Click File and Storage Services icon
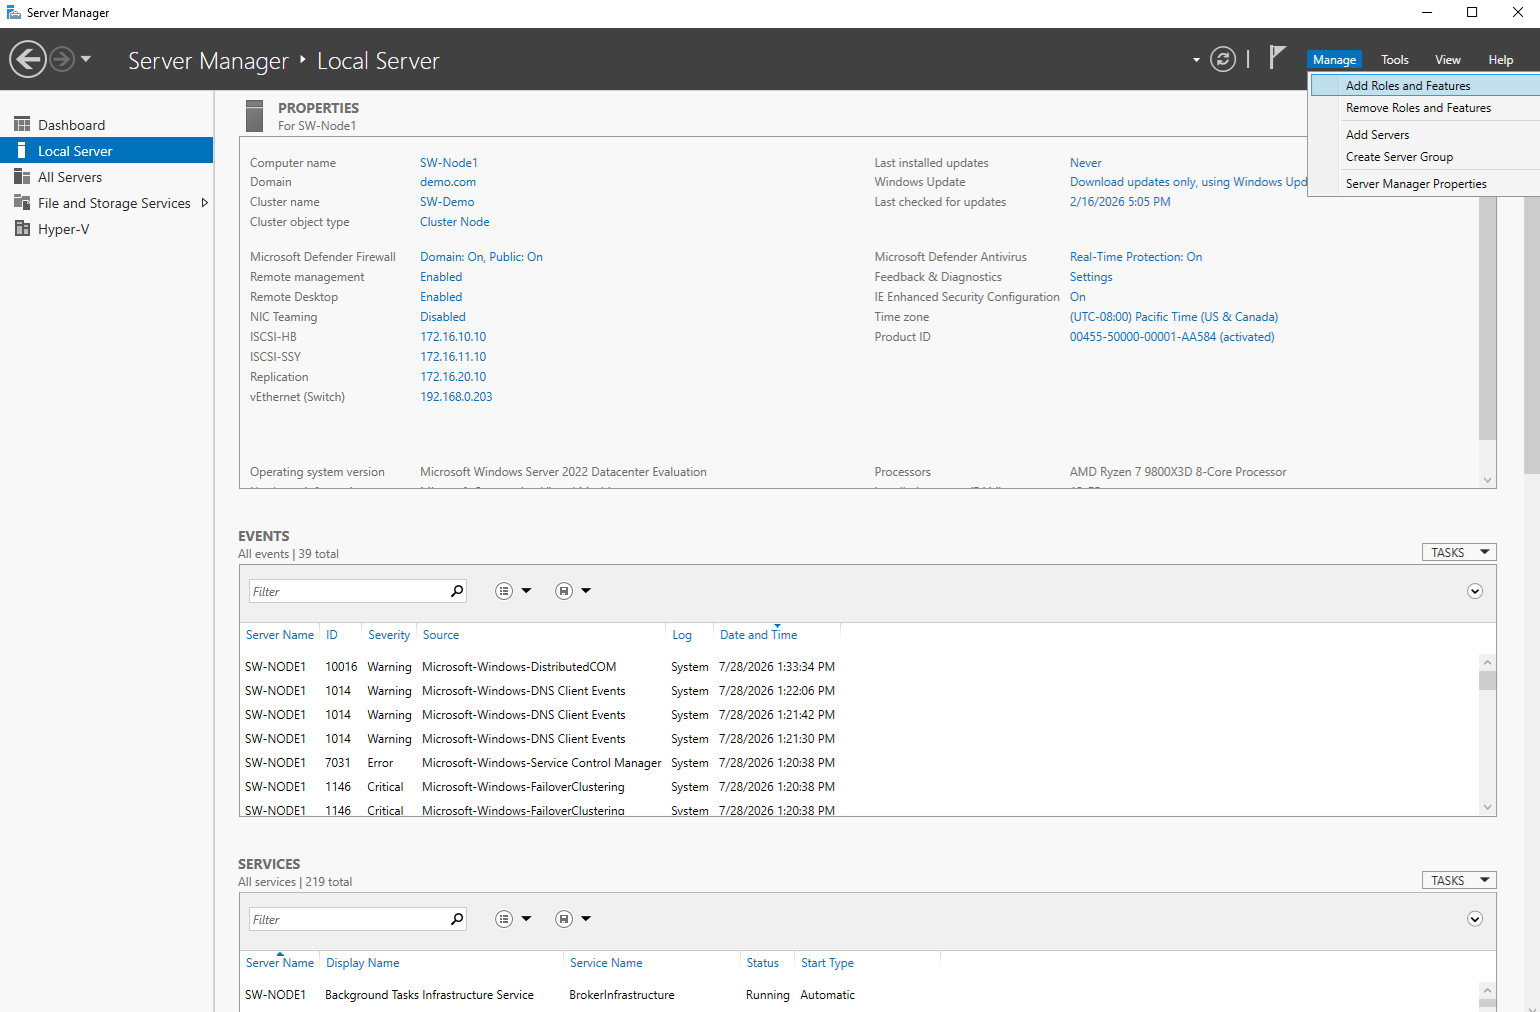Screen dimensions: 1540x1012 point(22,202)
